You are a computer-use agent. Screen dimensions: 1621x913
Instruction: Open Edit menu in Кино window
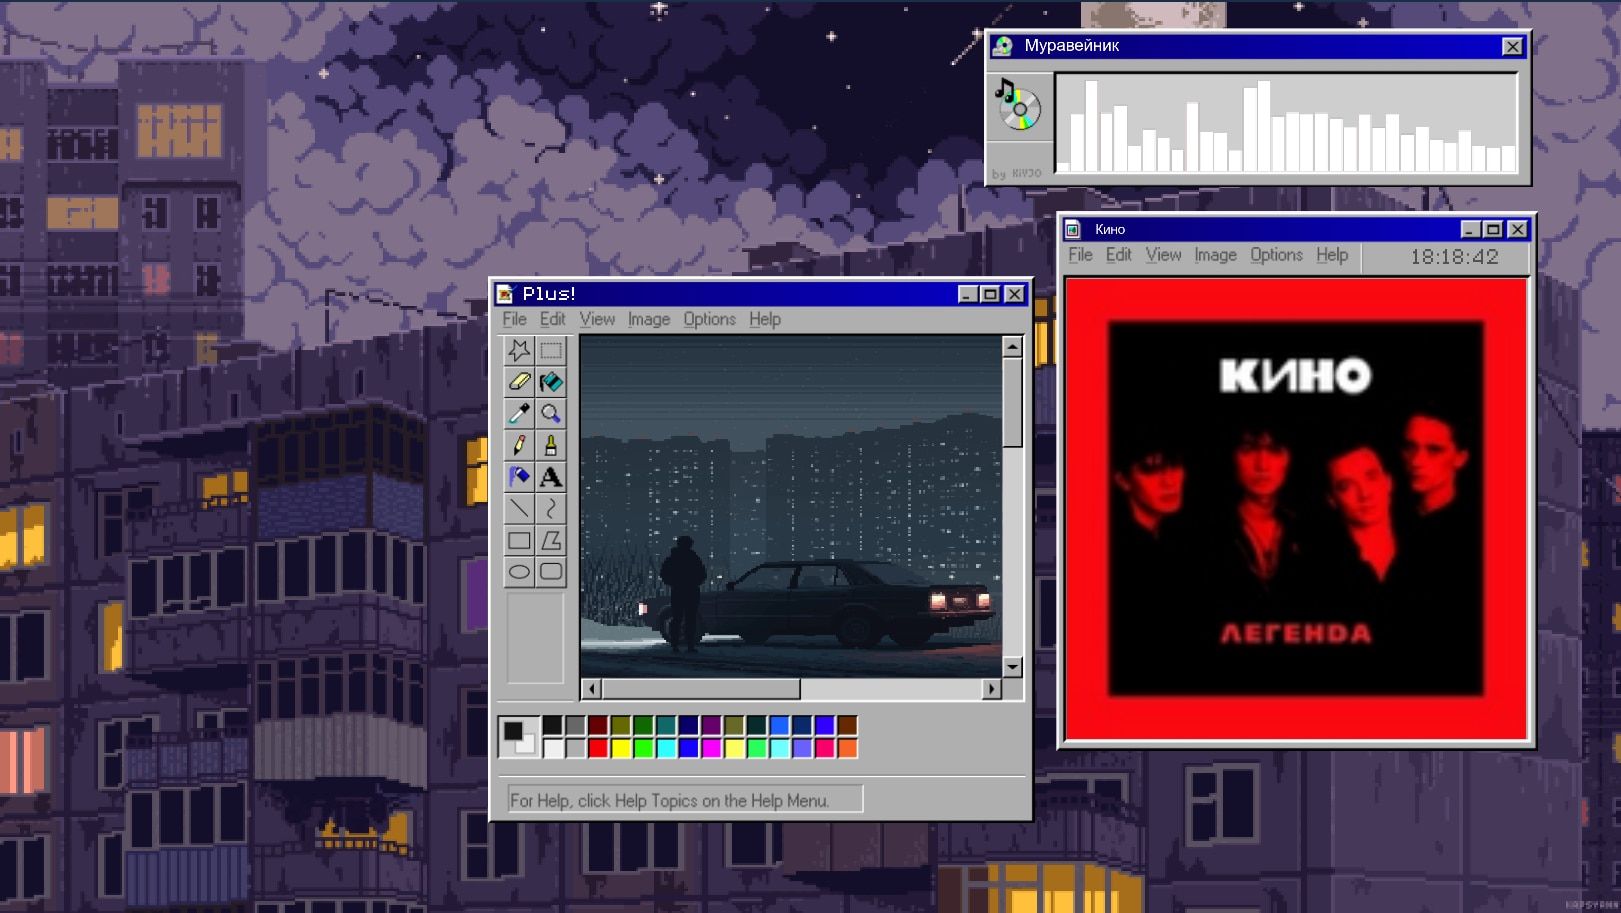(1118, 255)
